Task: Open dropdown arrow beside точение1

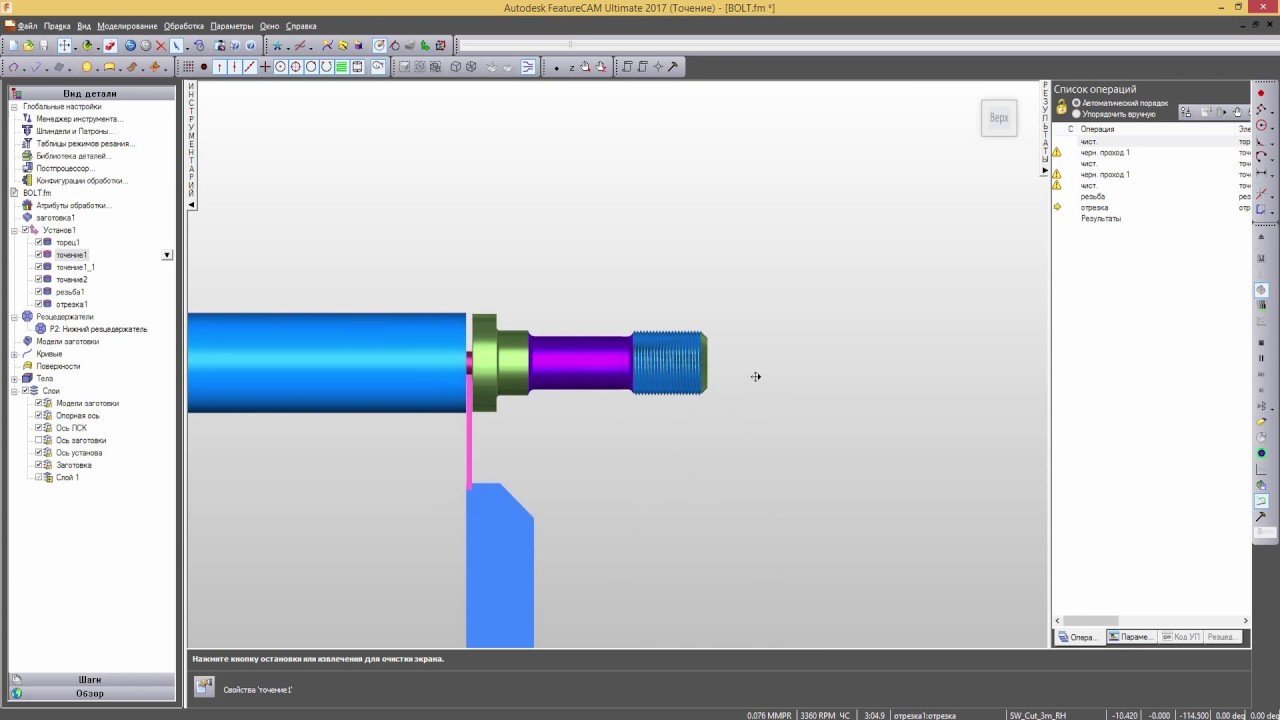Action: pos(167,255)
